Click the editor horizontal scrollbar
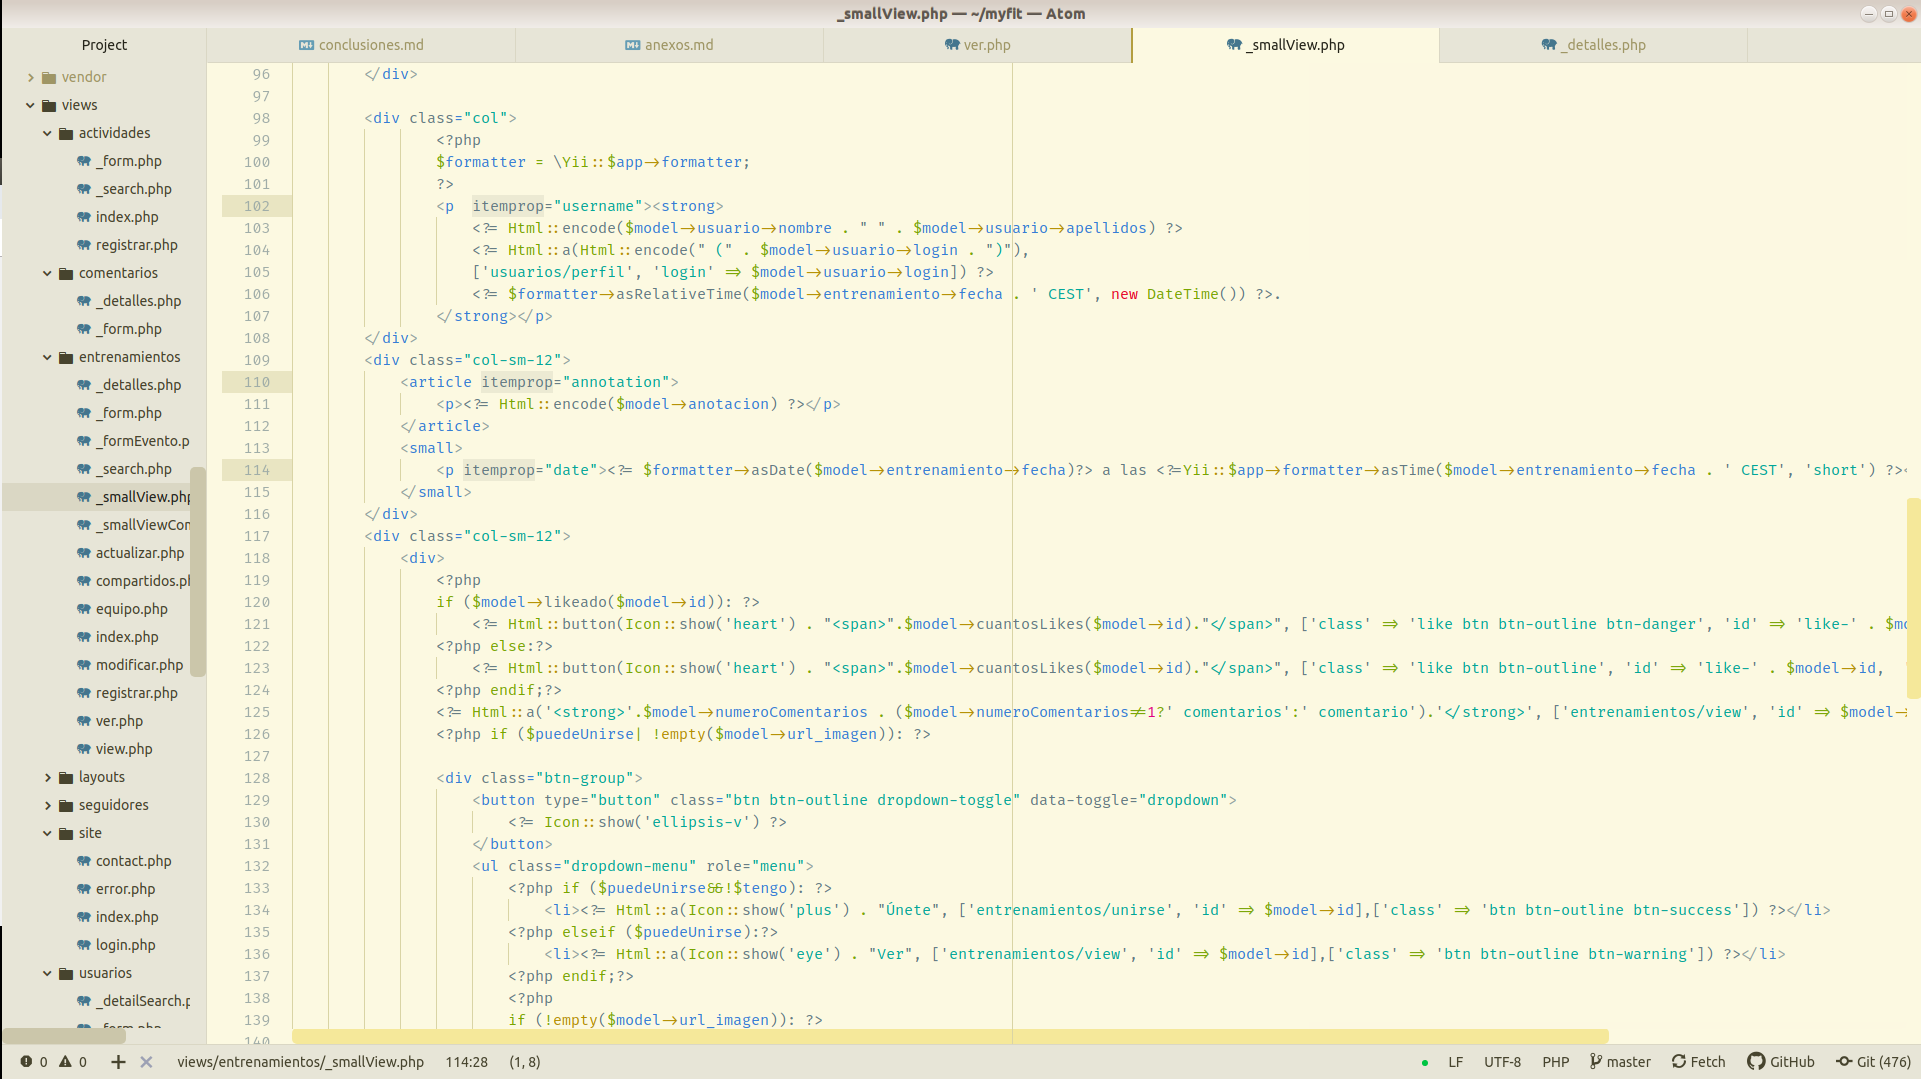This screenshot has width=1921, height=1079. click(x=950, y=1037)
